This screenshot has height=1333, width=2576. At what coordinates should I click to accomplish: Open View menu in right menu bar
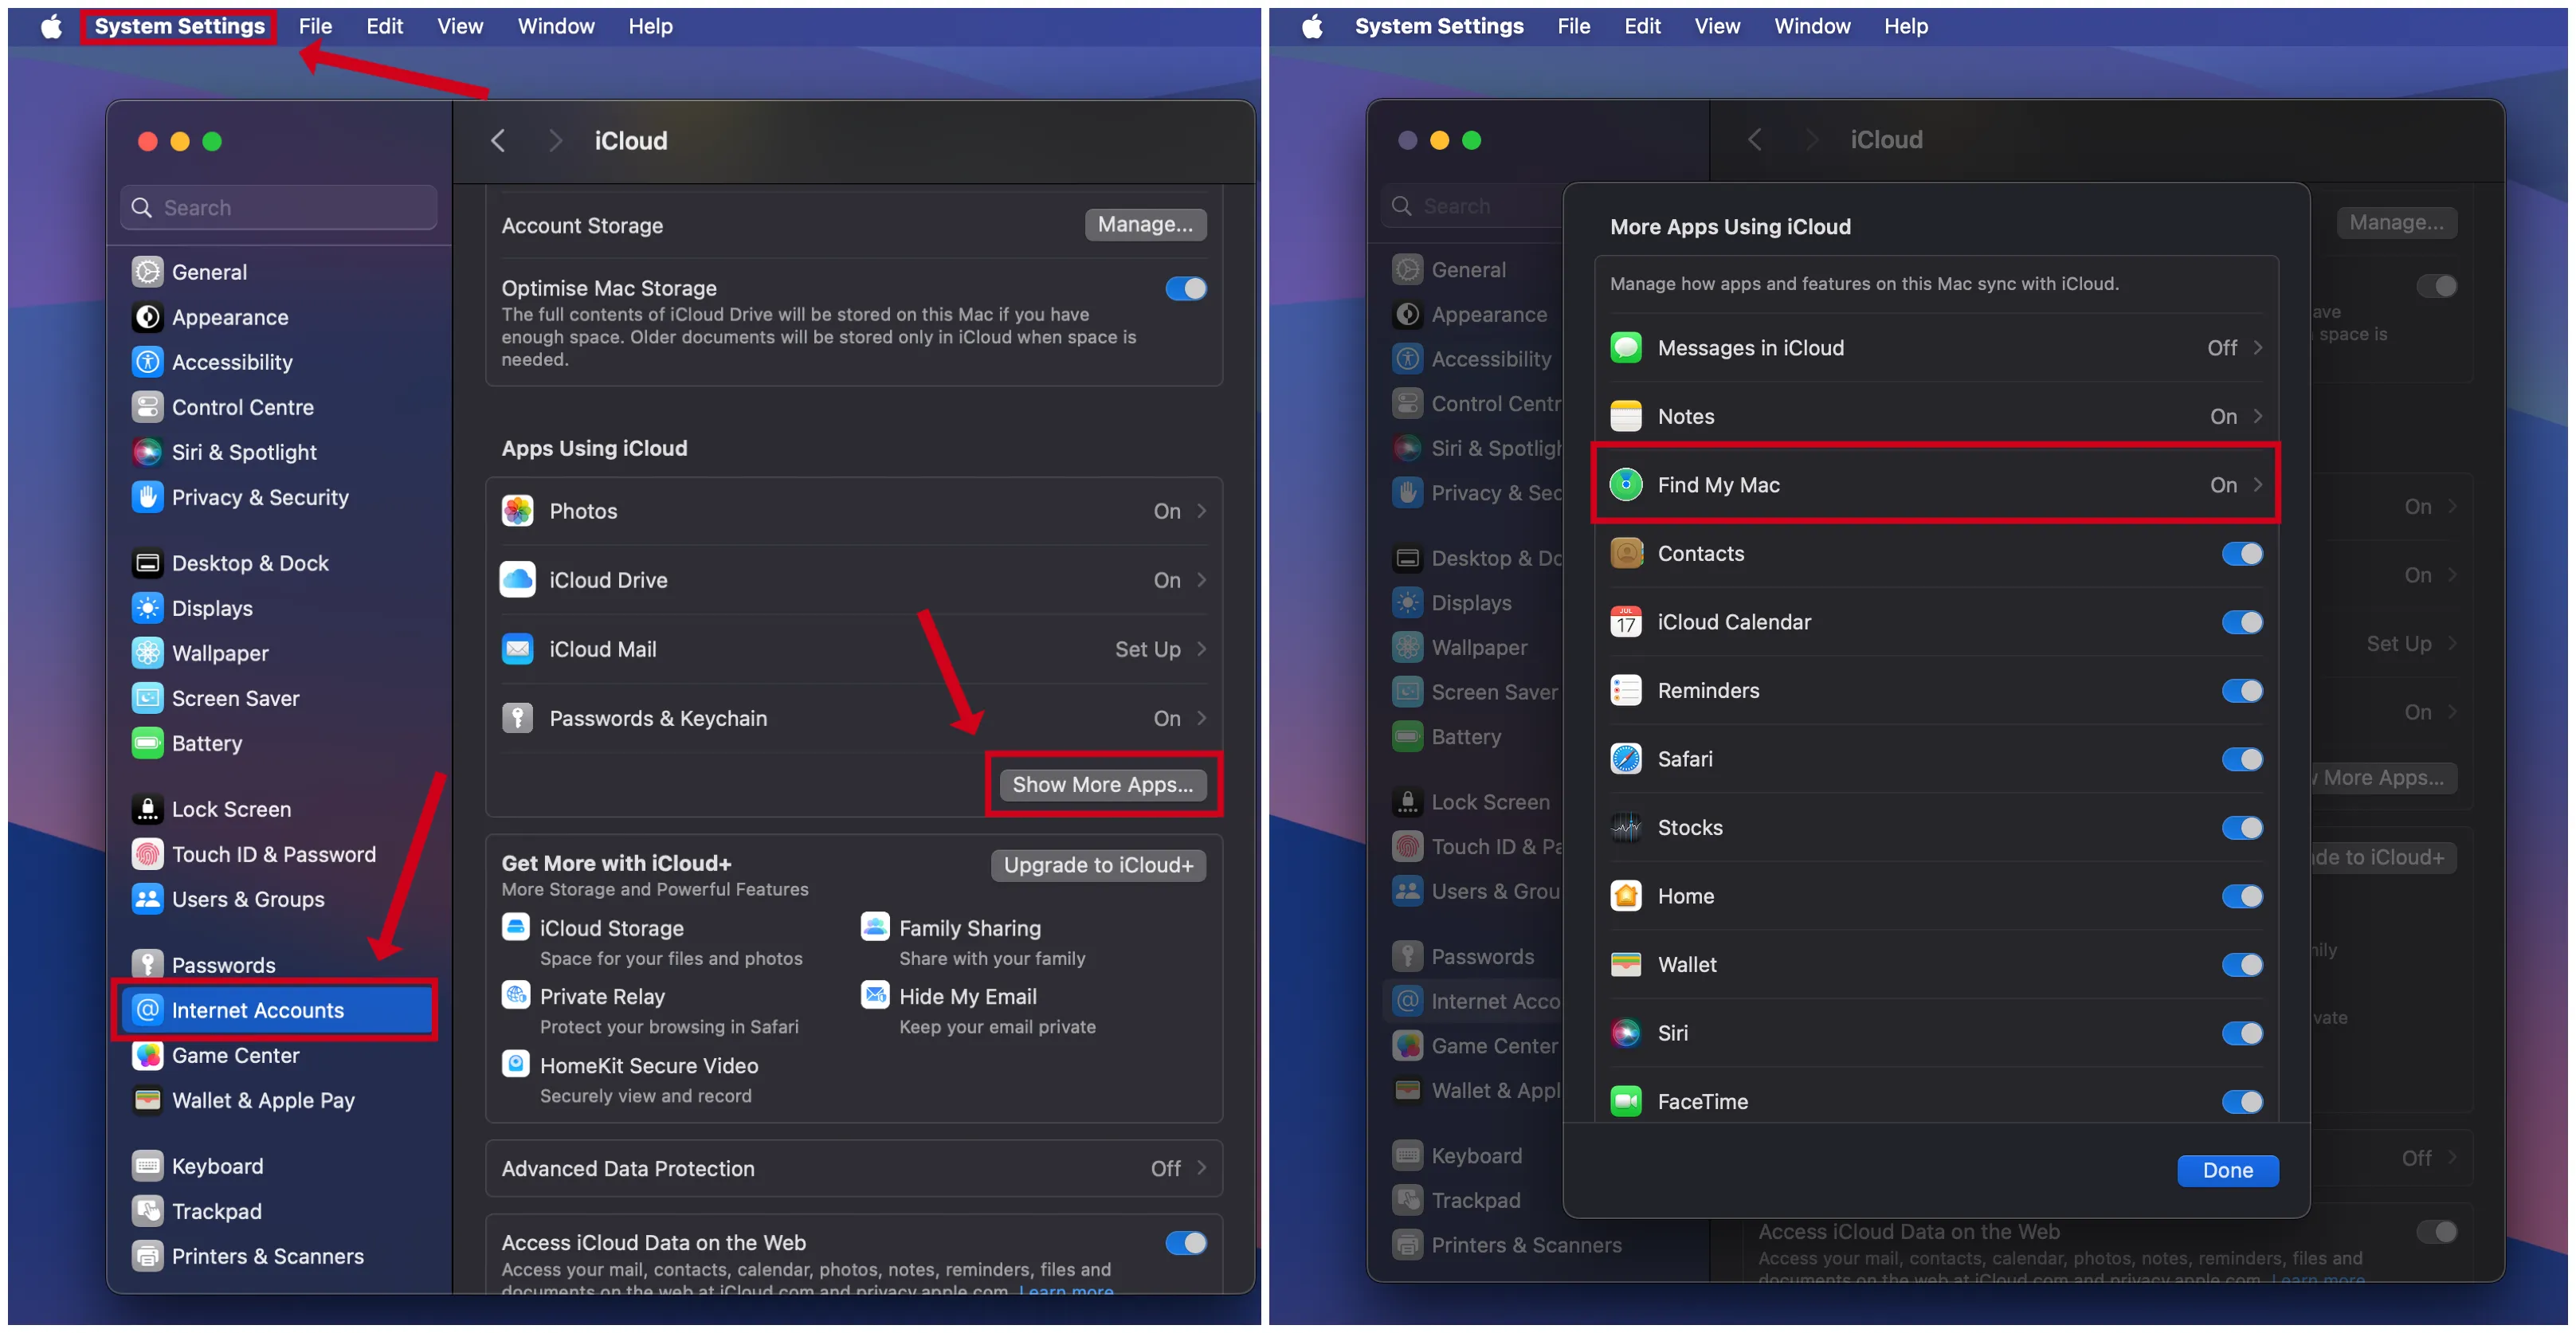[x=1717, y=26]
